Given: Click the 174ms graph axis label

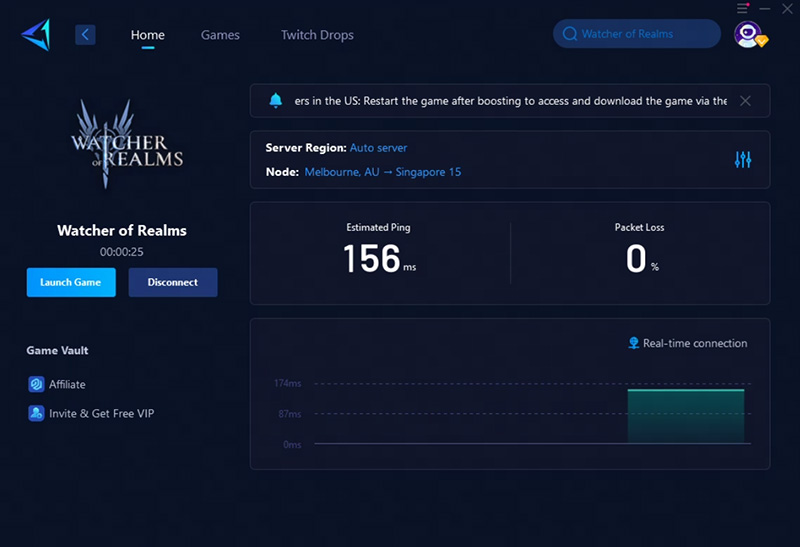Looking at the screenshot, I should 287,383.
